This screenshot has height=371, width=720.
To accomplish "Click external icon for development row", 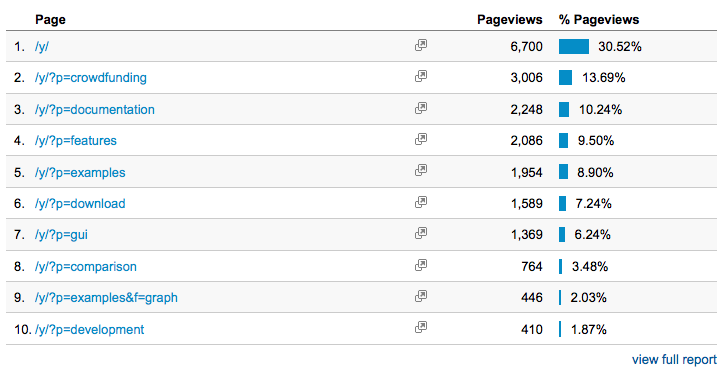I will (421, 328).
